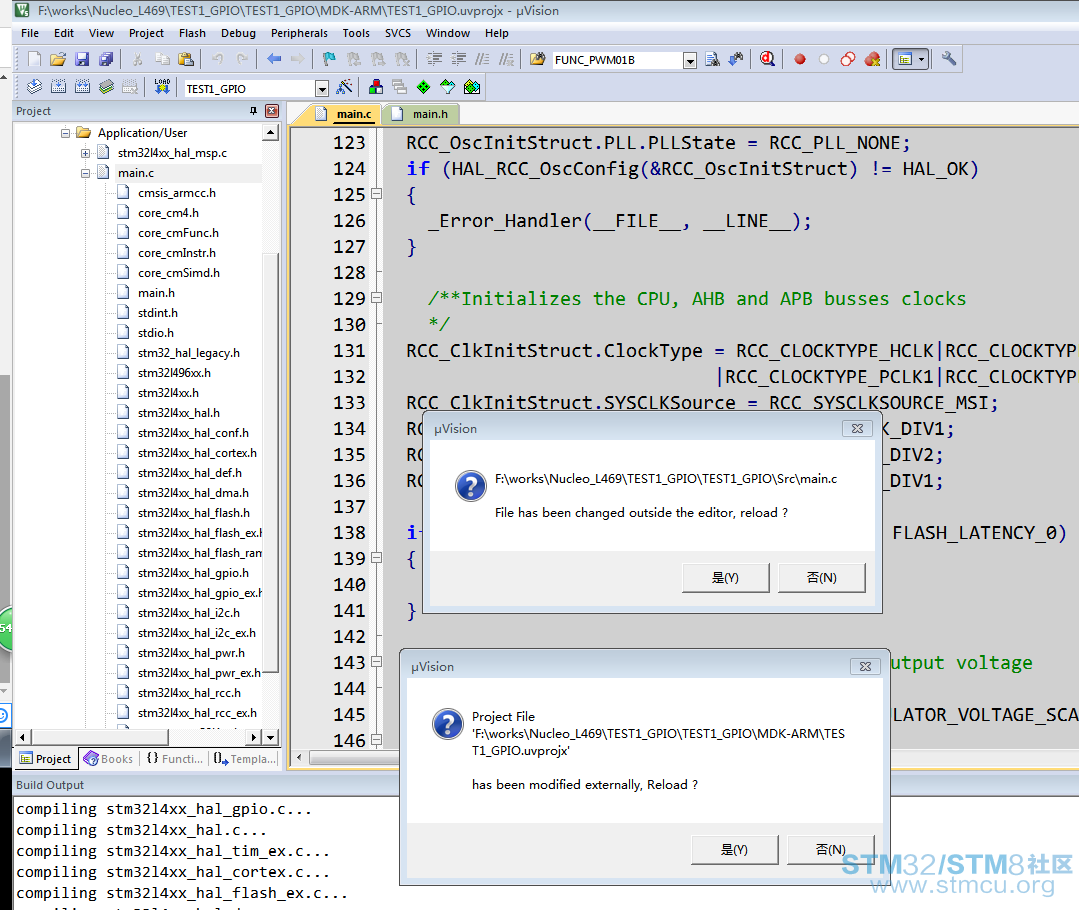Open the Project menu
Image resolution: width=1079 pixels, height=910 pixels.
[146, 33]
